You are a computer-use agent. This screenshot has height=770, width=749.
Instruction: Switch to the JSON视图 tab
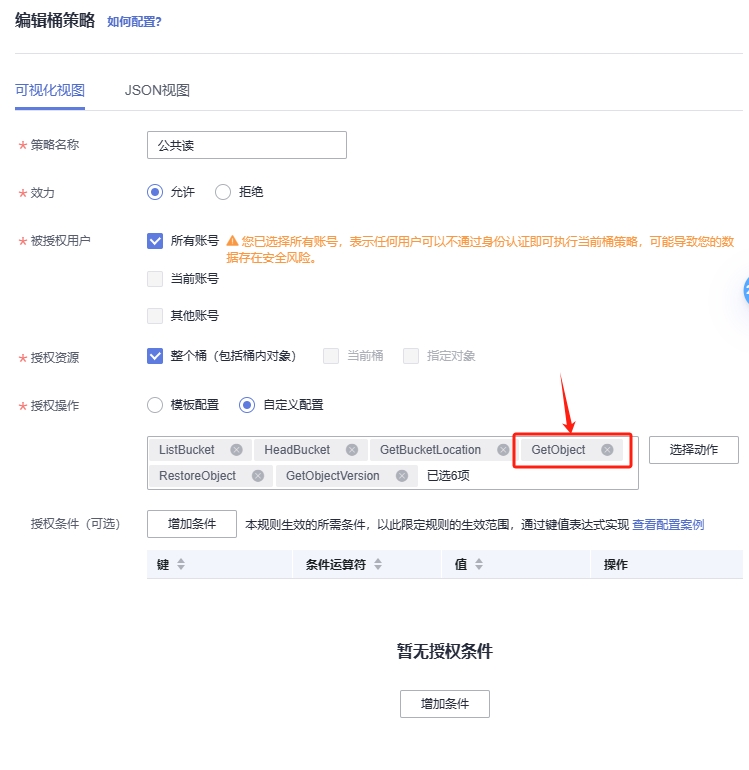pos(157,90)
